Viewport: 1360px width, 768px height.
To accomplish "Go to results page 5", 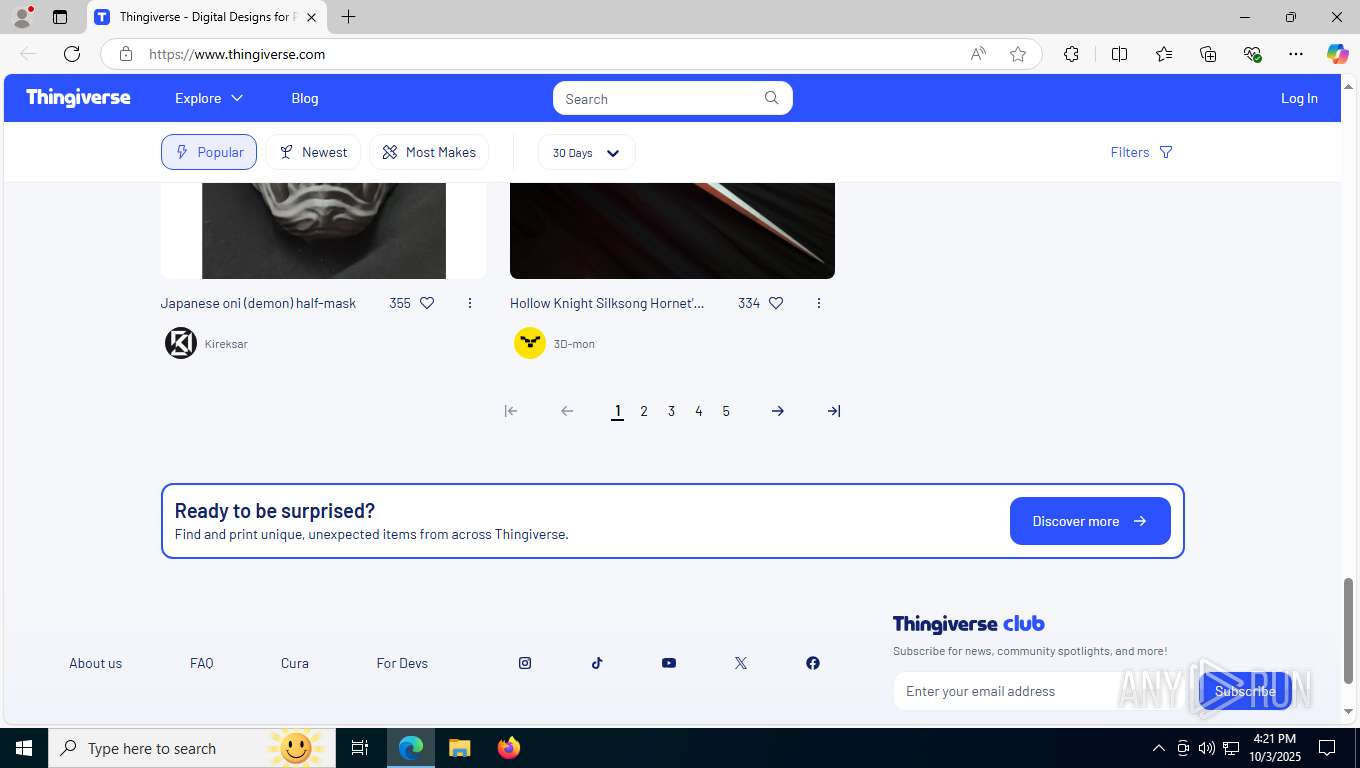I will pyautogui.click(x=726, y=411).
